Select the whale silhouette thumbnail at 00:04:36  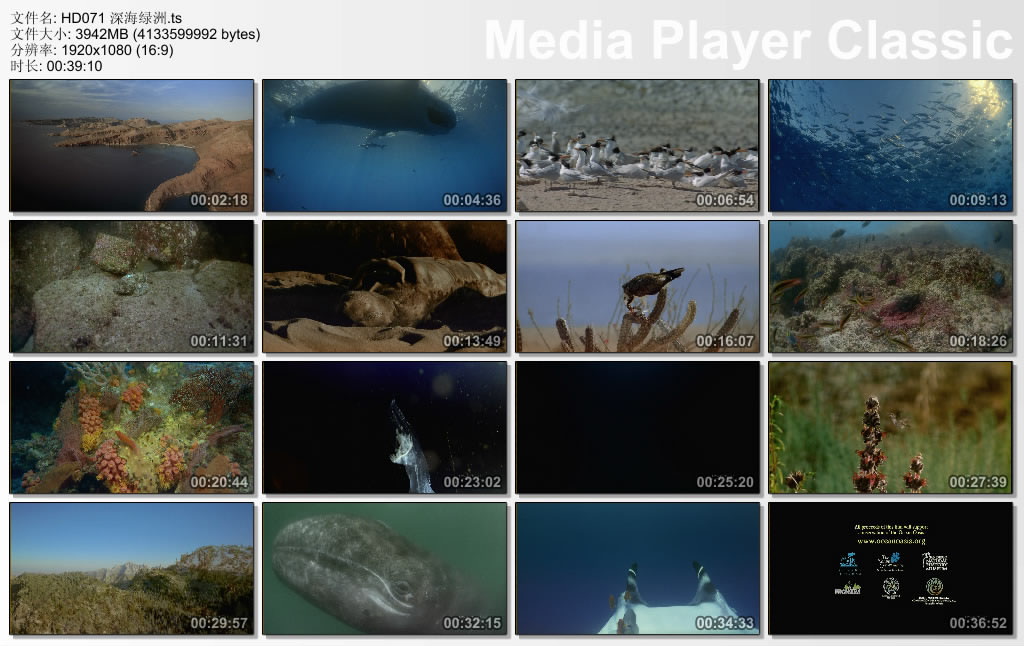coord(384,146)
